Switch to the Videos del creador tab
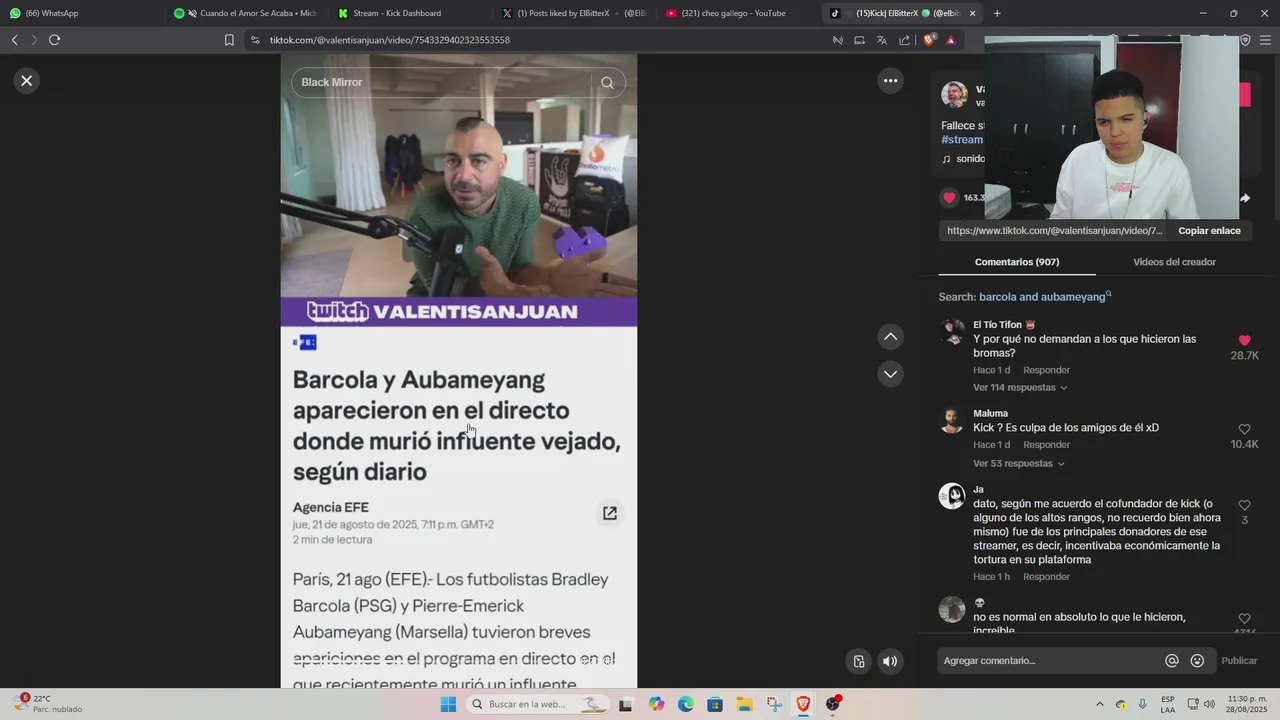 point(1174,262)
